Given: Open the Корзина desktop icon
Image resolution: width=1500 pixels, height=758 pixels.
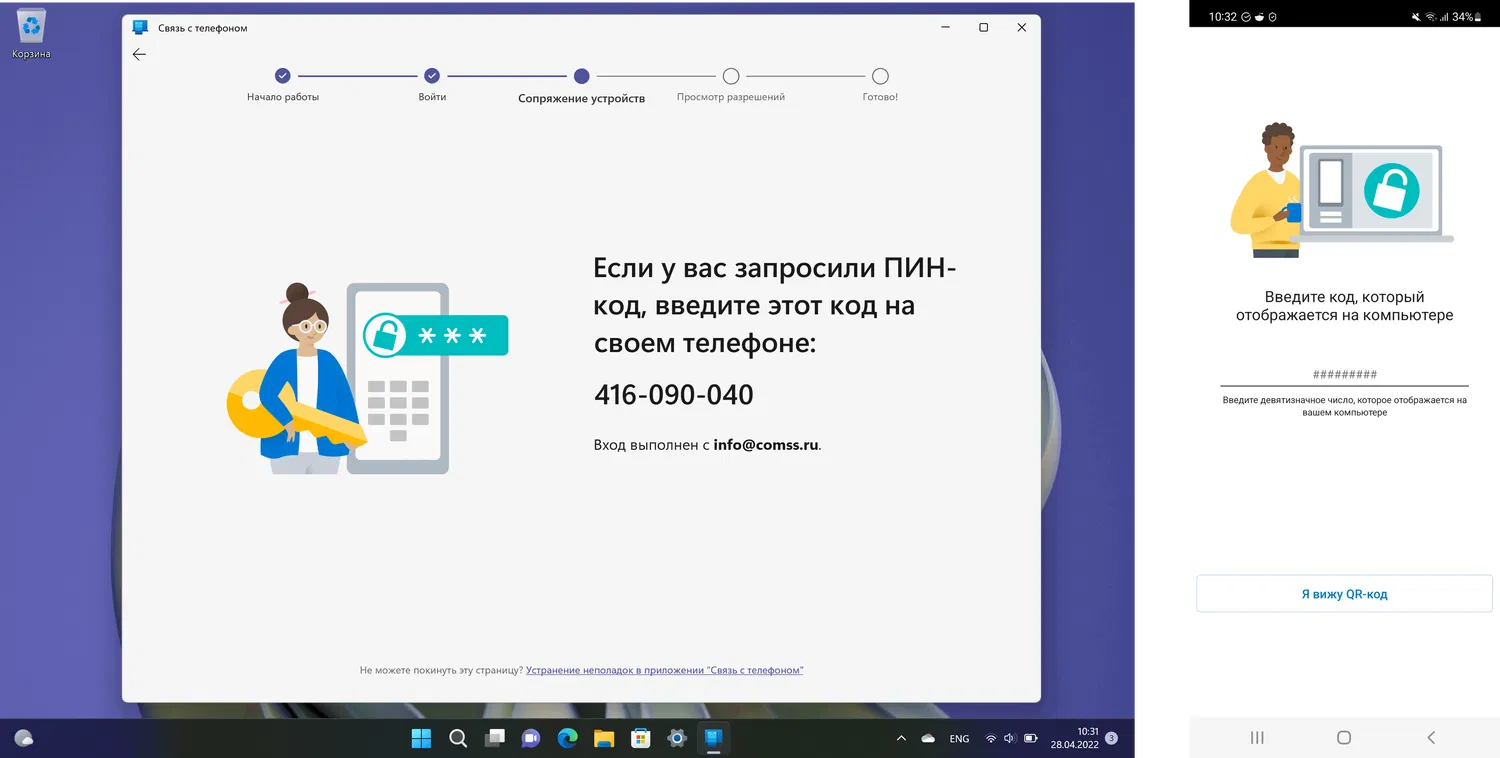Looking at the screenshot, I should pos(31,34).
